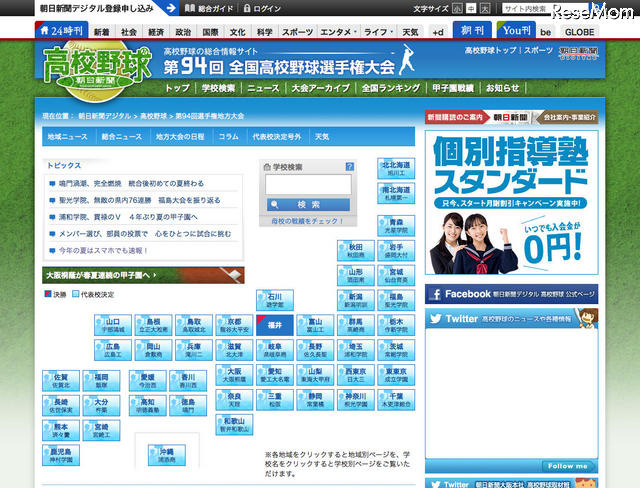Focus the 学校検索 text input

point(308,185)
